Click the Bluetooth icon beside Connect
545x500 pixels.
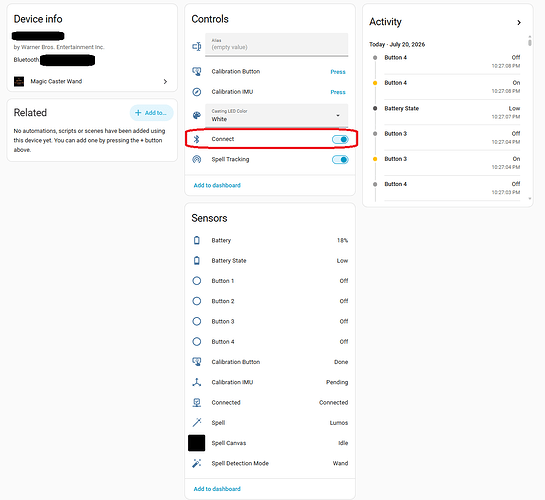coord(197,139)
